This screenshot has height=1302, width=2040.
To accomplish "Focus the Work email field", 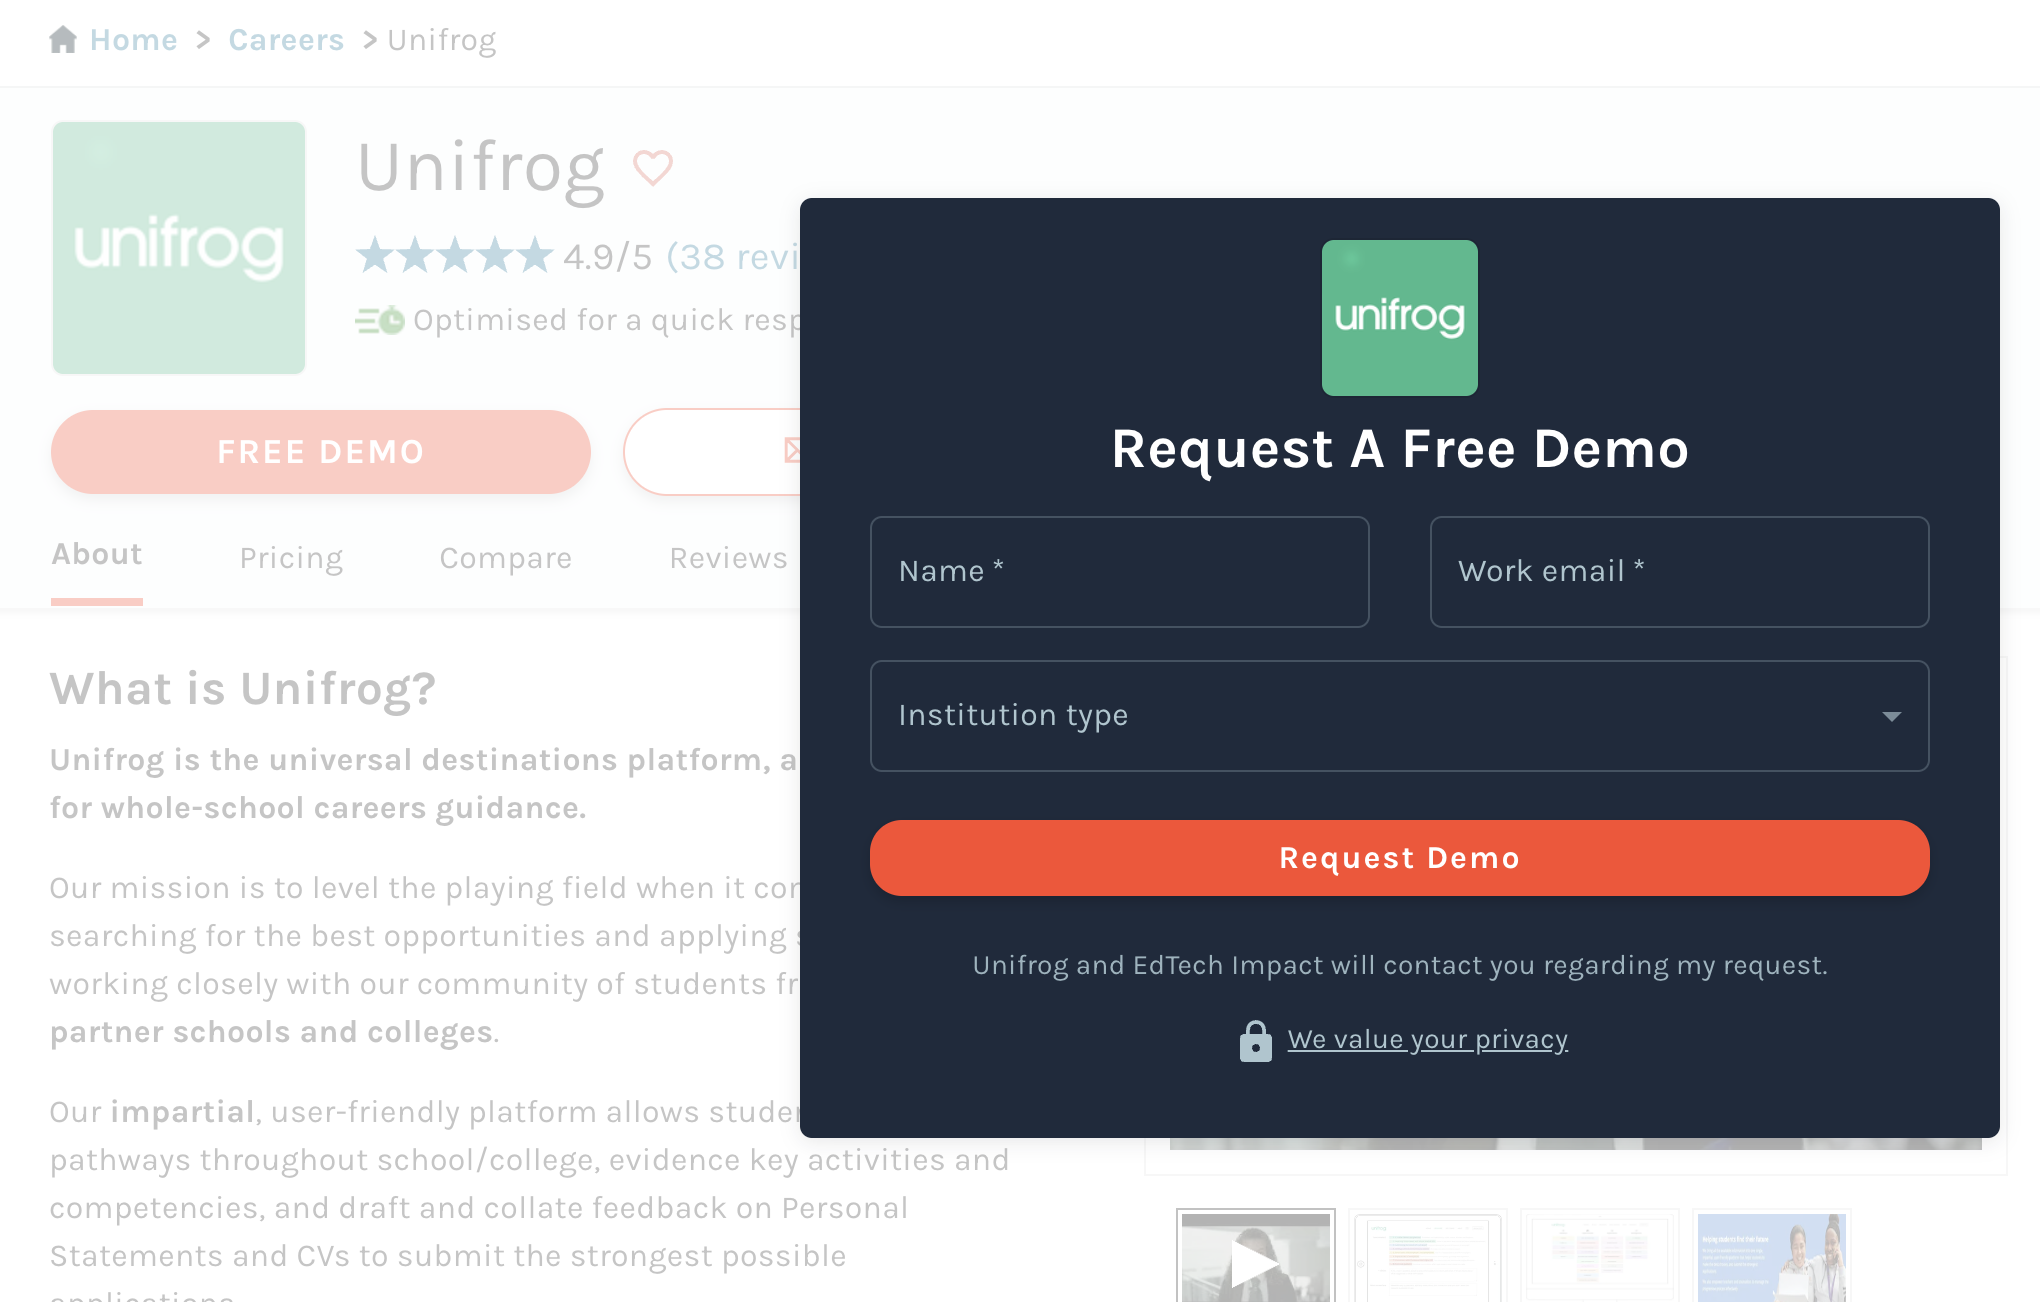I will tap(1679, 572).
